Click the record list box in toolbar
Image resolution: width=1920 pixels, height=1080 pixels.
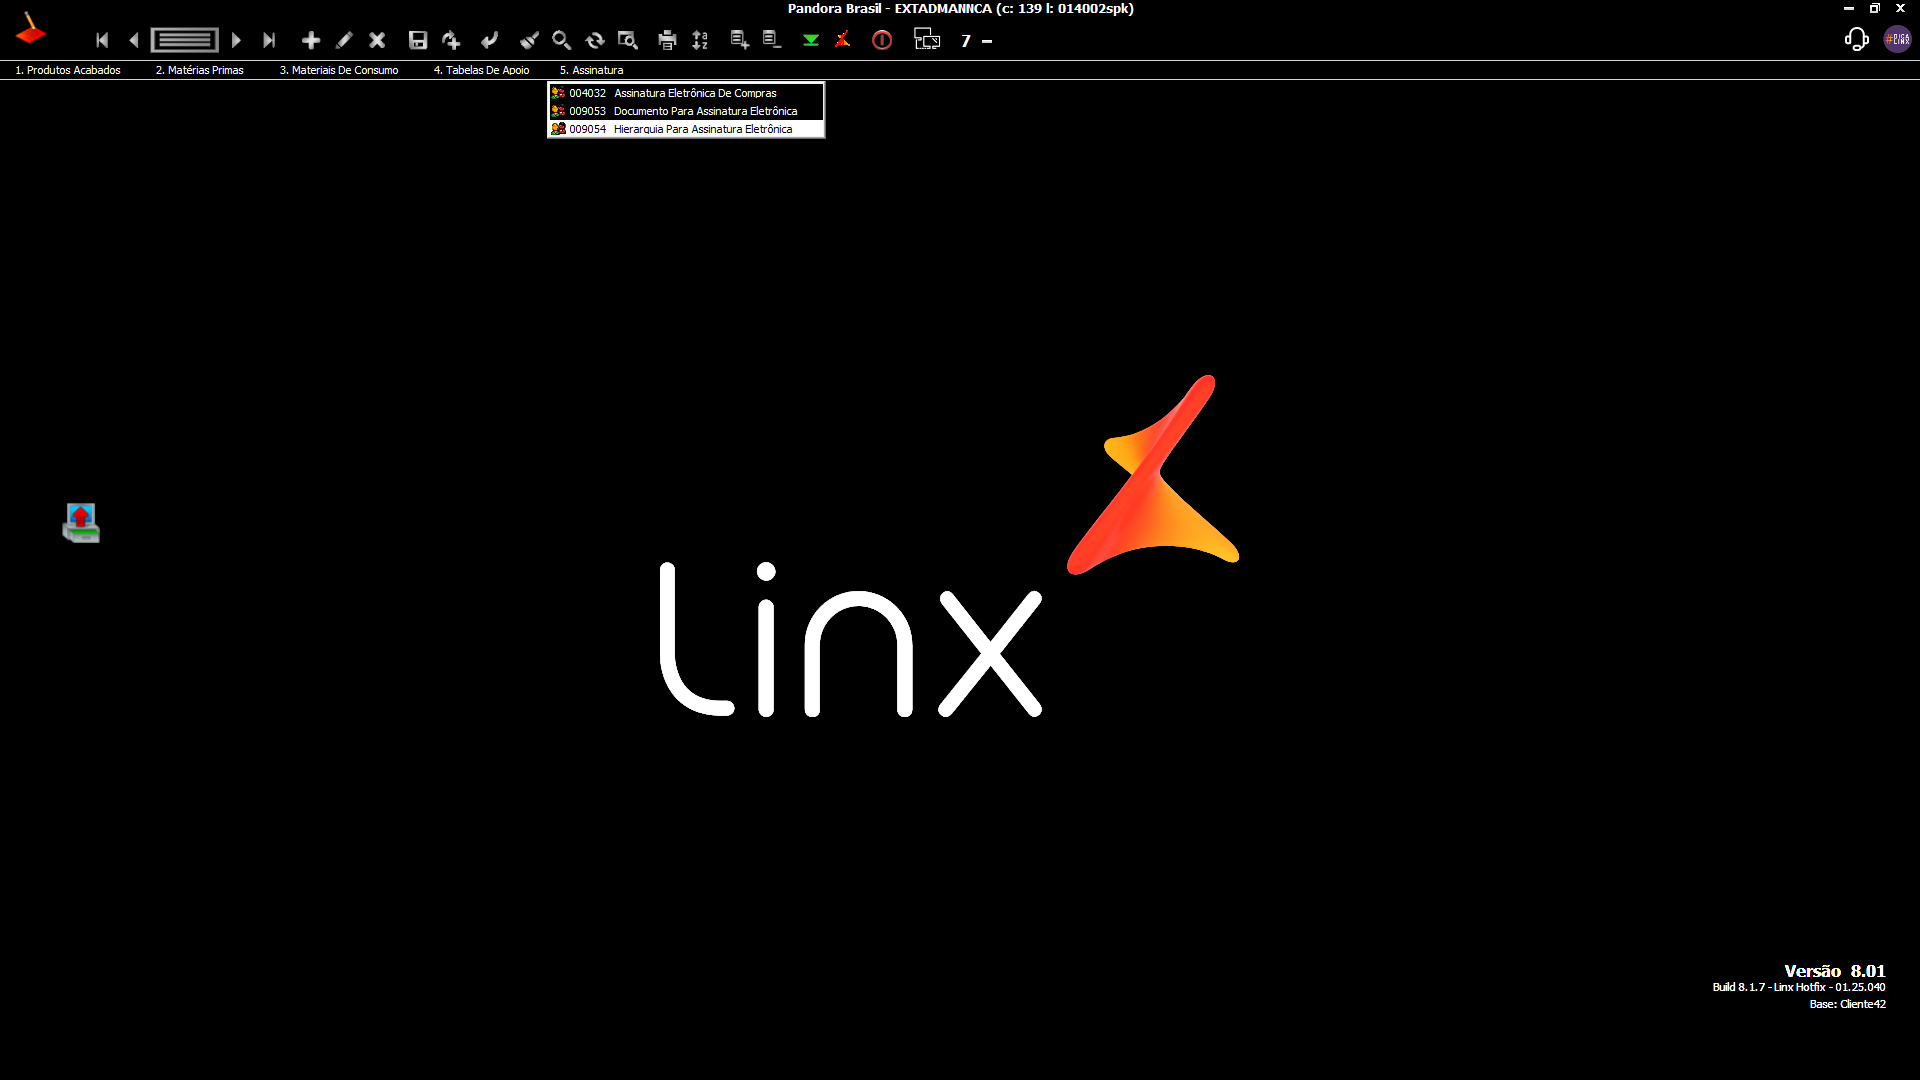tap(185, 41)
